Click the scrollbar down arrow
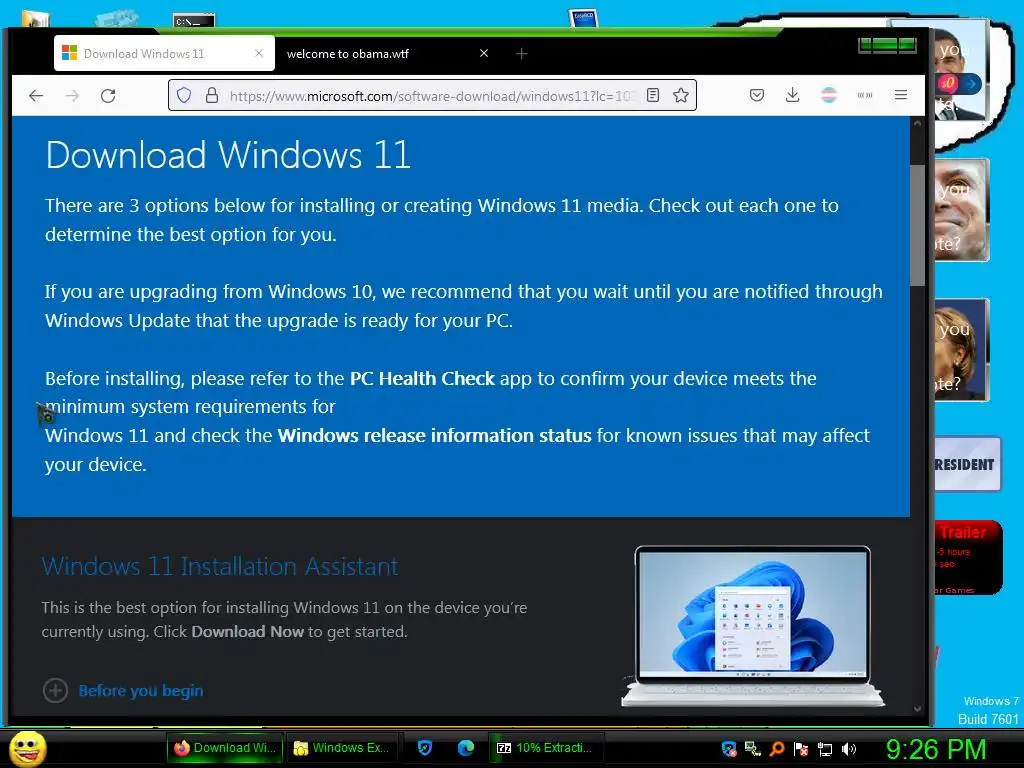1024x768 pixels. point(918,709)
